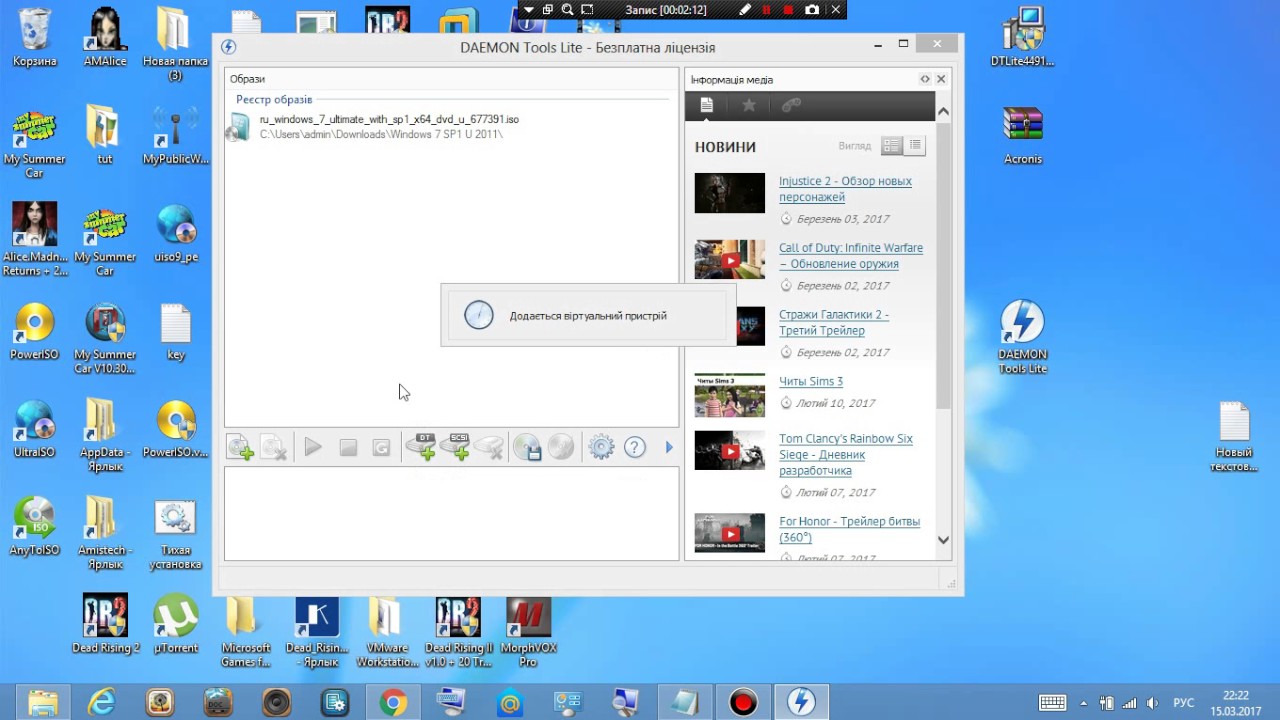Expand toolbar with blue arrow
Image resolution: width=1280 pixels, height=720 pixels.
tap(669, 447)
